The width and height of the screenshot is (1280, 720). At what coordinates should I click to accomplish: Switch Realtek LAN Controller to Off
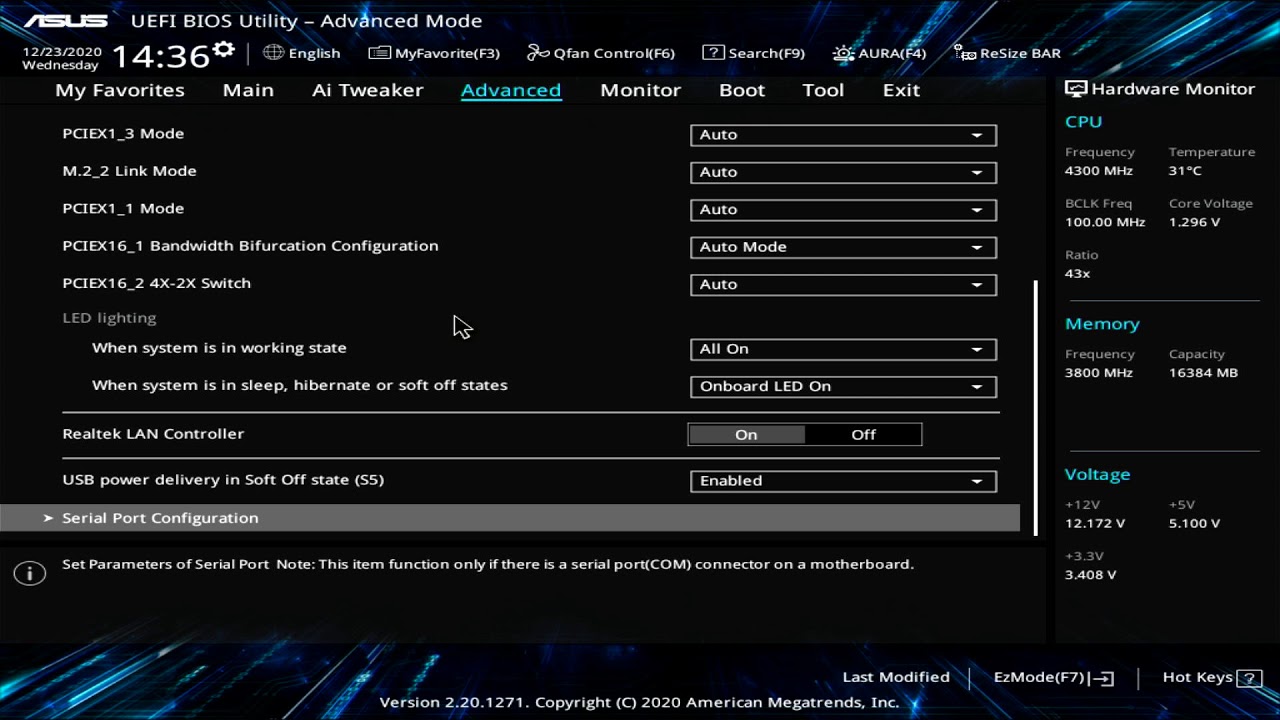863,434
